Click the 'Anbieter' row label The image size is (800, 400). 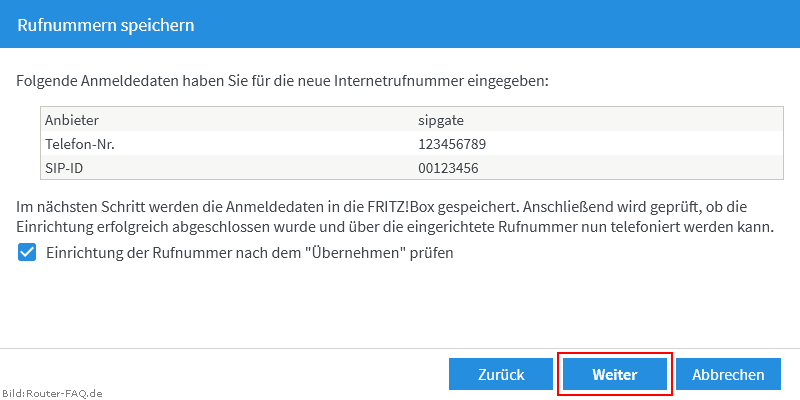(71, 120)
